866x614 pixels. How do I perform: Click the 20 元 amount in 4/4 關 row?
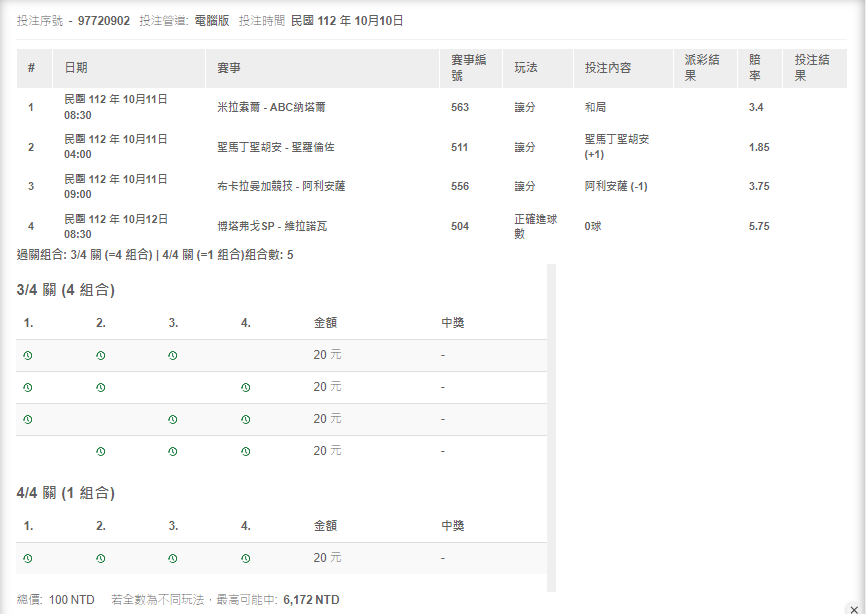327,558
